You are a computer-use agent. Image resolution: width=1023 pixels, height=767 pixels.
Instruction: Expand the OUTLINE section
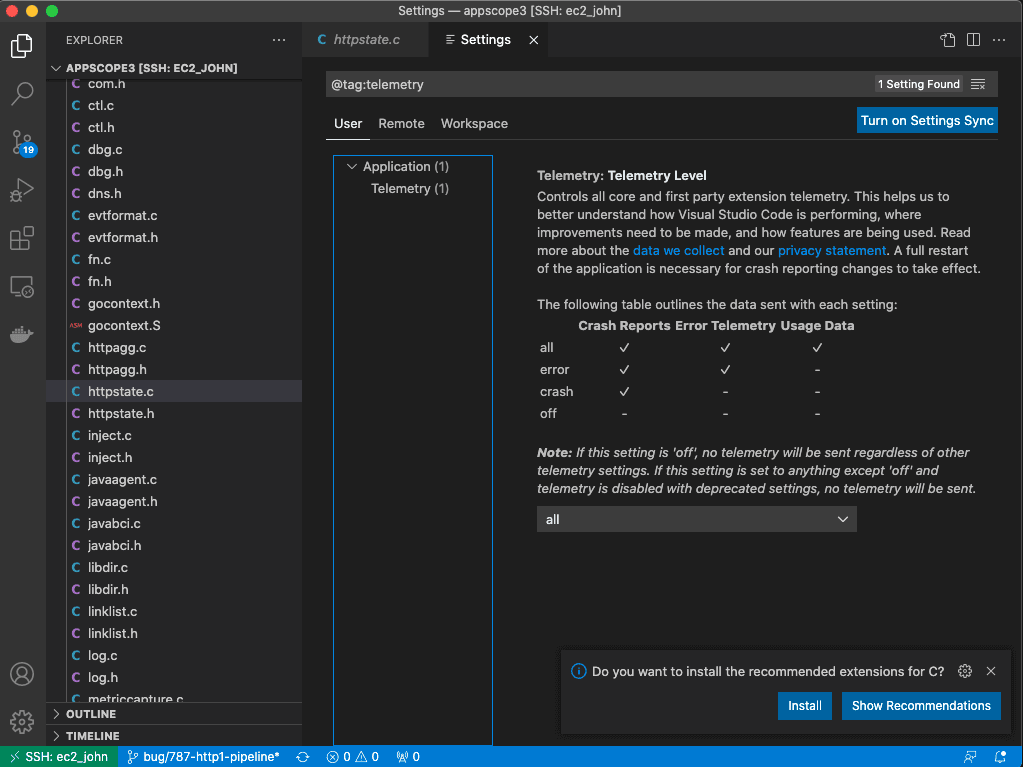click(x=90, y=714)
